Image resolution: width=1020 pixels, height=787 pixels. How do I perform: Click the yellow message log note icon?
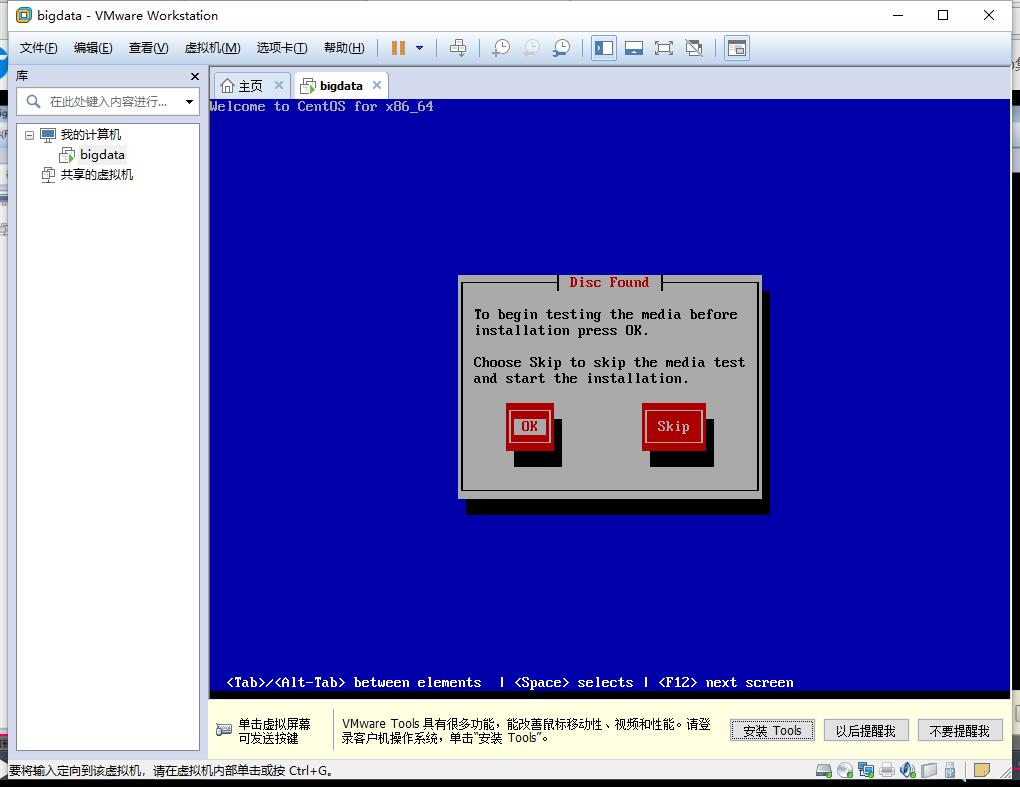pos(982,771)
